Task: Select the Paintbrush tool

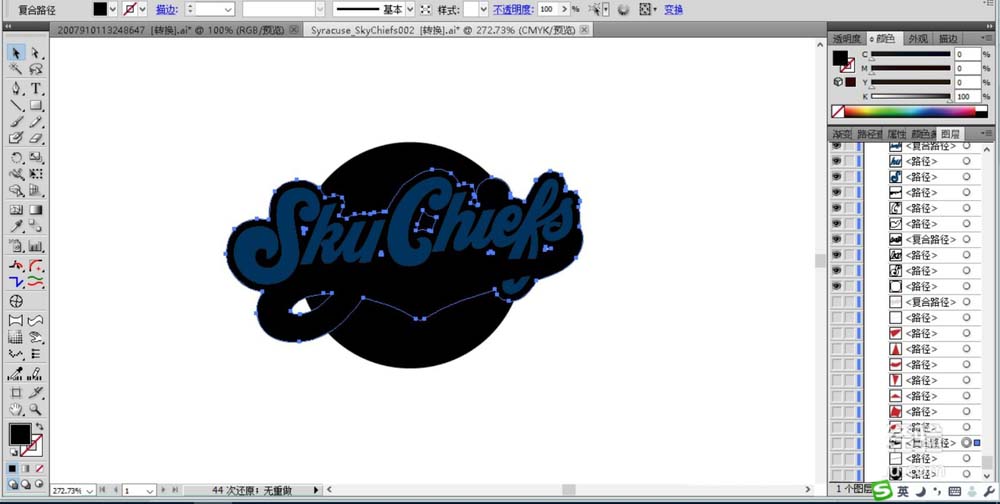Action: point(17,122)
